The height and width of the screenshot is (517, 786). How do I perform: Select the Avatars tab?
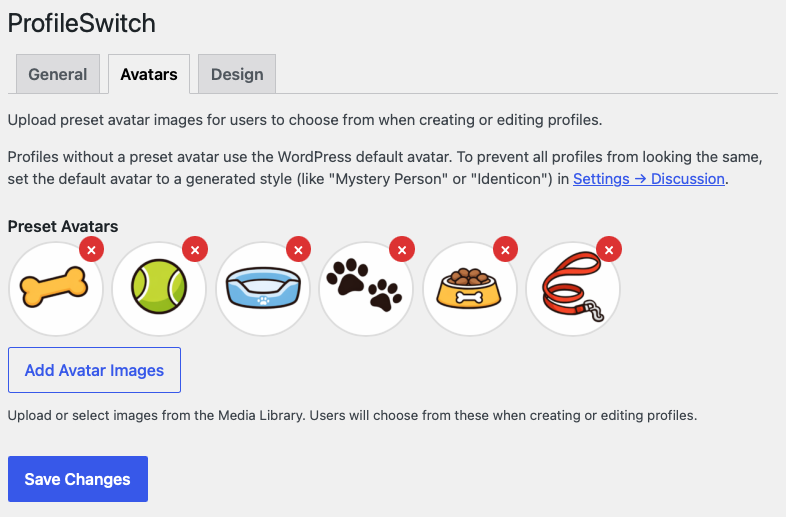pos(149,74)
